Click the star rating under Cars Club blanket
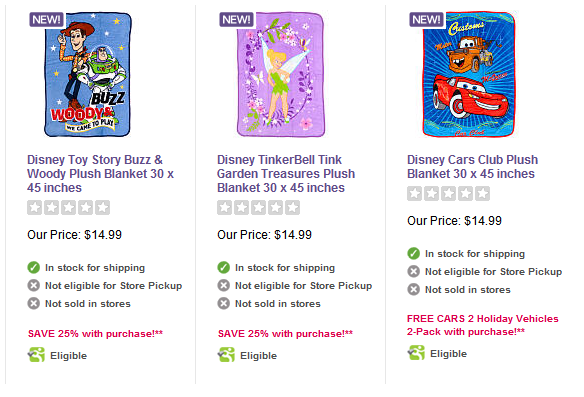 [448, 193]
